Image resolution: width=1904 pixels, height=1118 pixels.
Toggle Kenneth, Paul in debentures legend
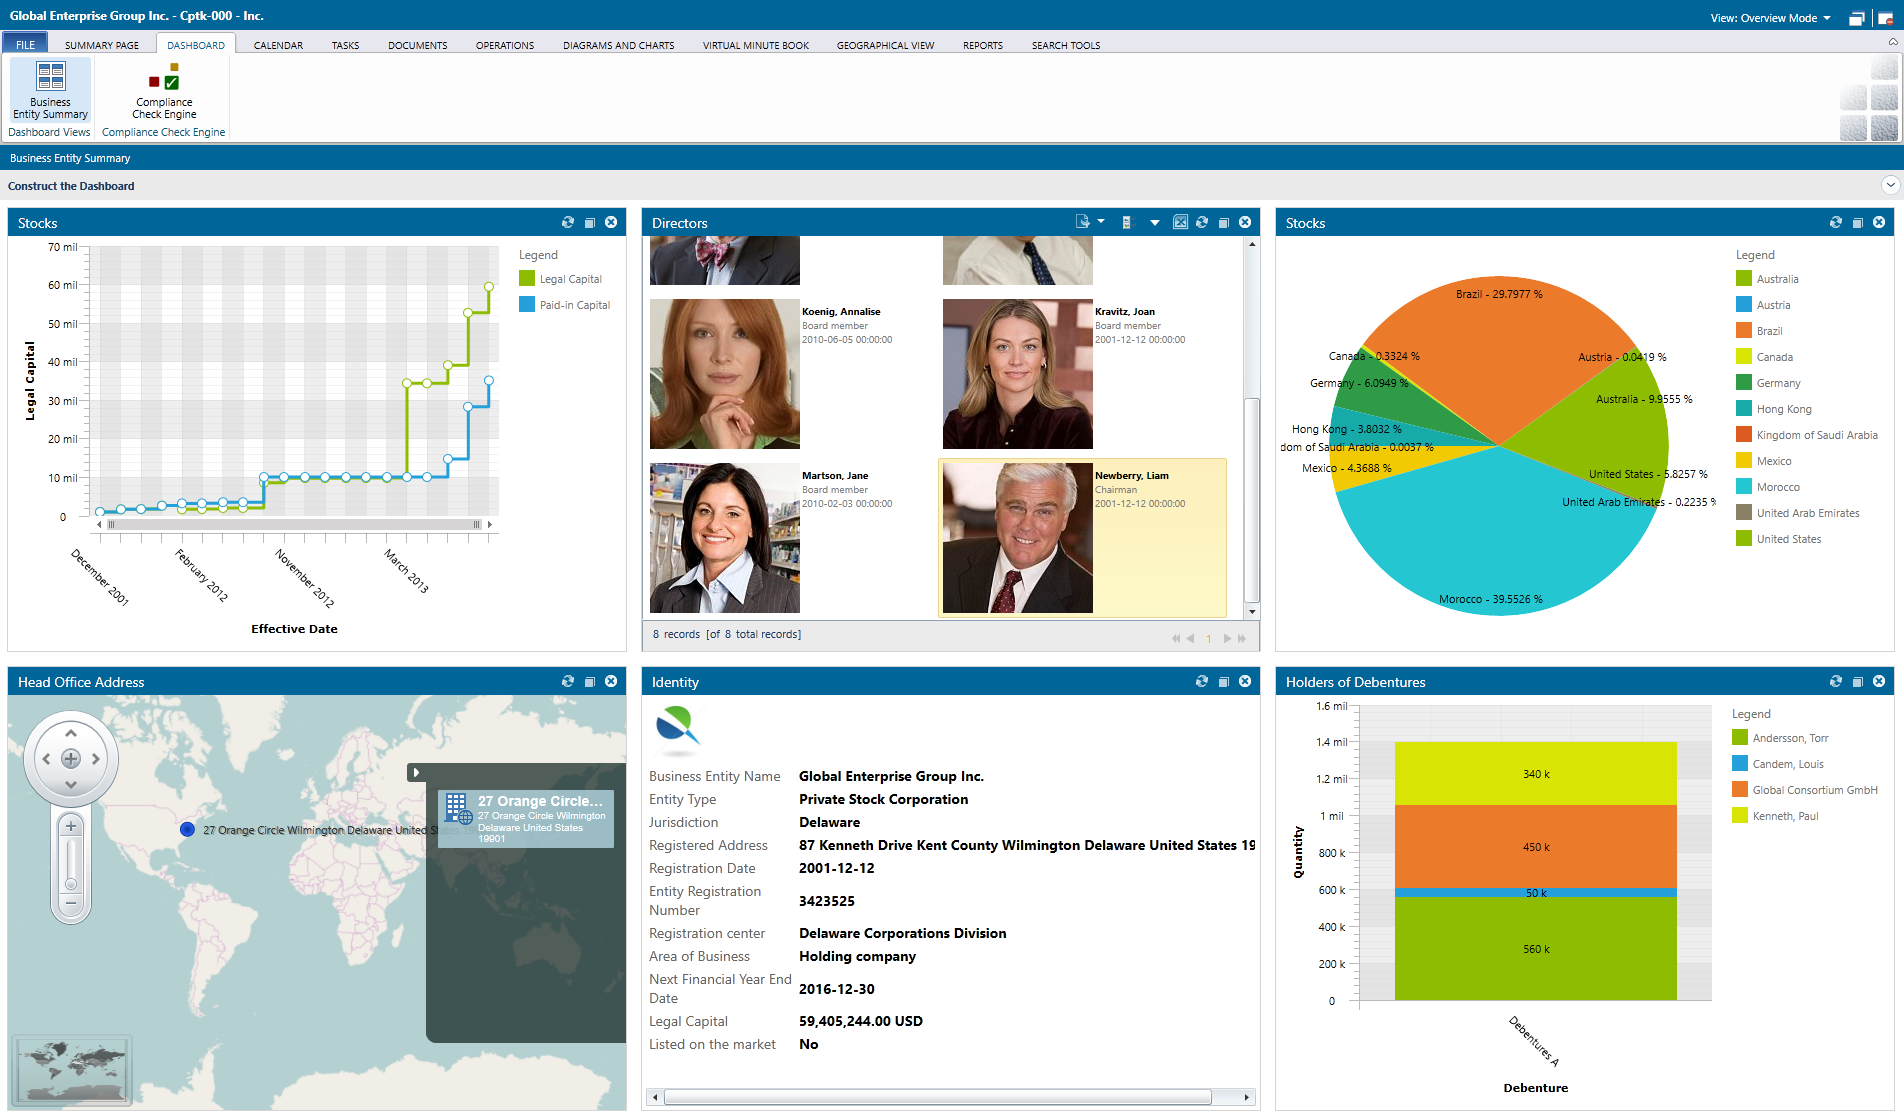point(1775,816)
